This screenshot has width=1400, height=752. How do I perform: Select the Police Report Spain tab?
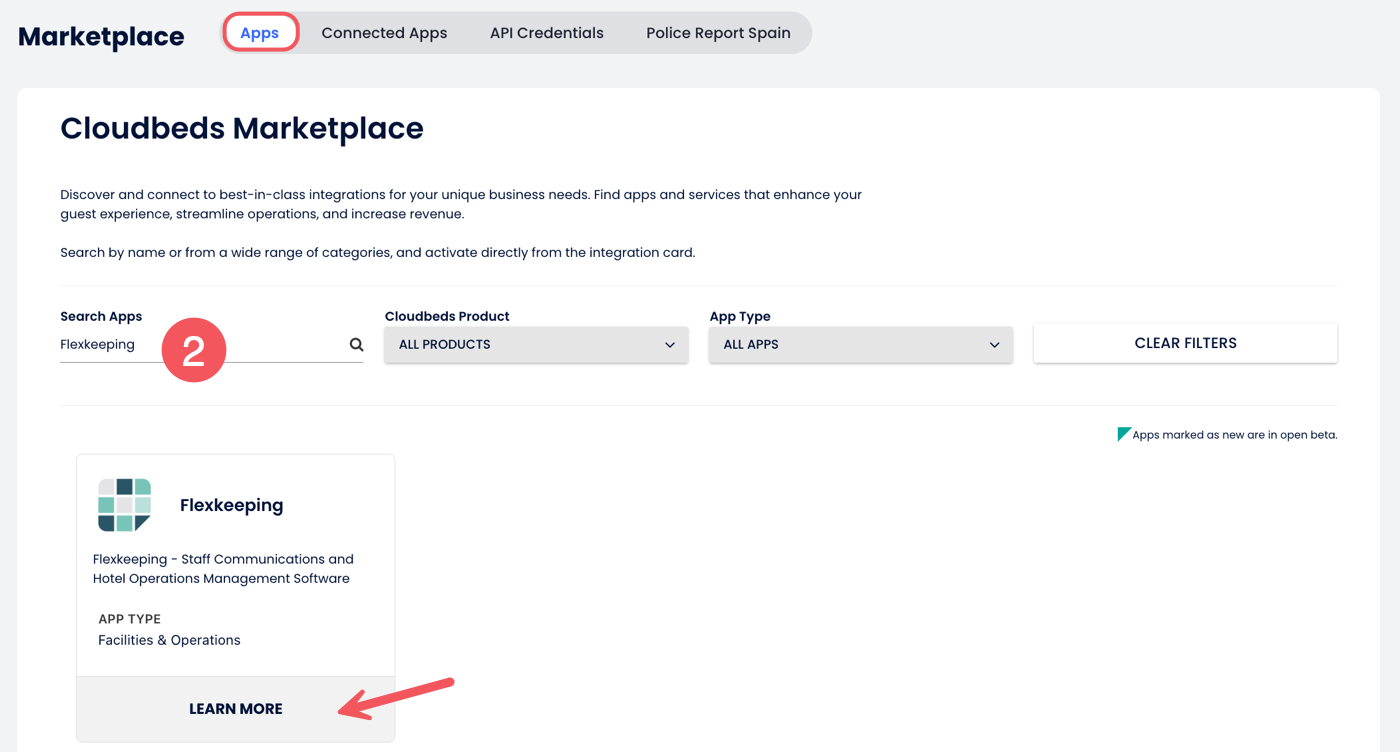[718, 33]
